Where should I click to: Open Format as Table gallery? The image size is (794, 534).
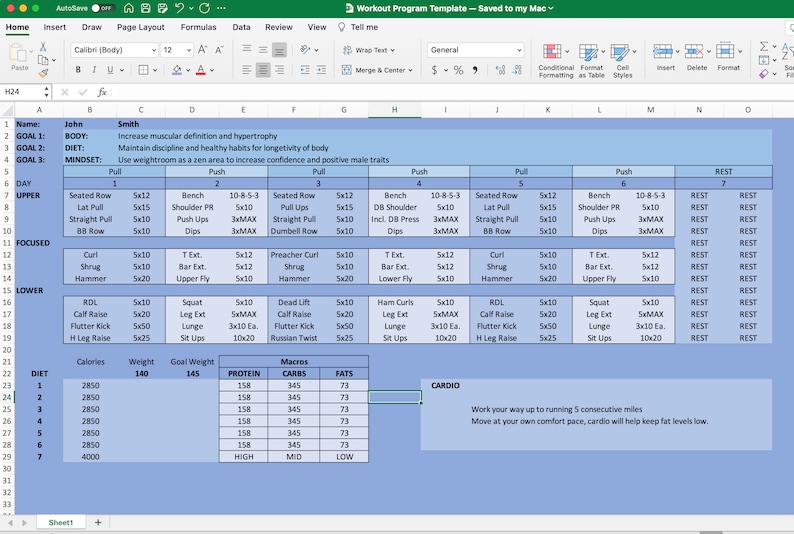pos(591,60)
